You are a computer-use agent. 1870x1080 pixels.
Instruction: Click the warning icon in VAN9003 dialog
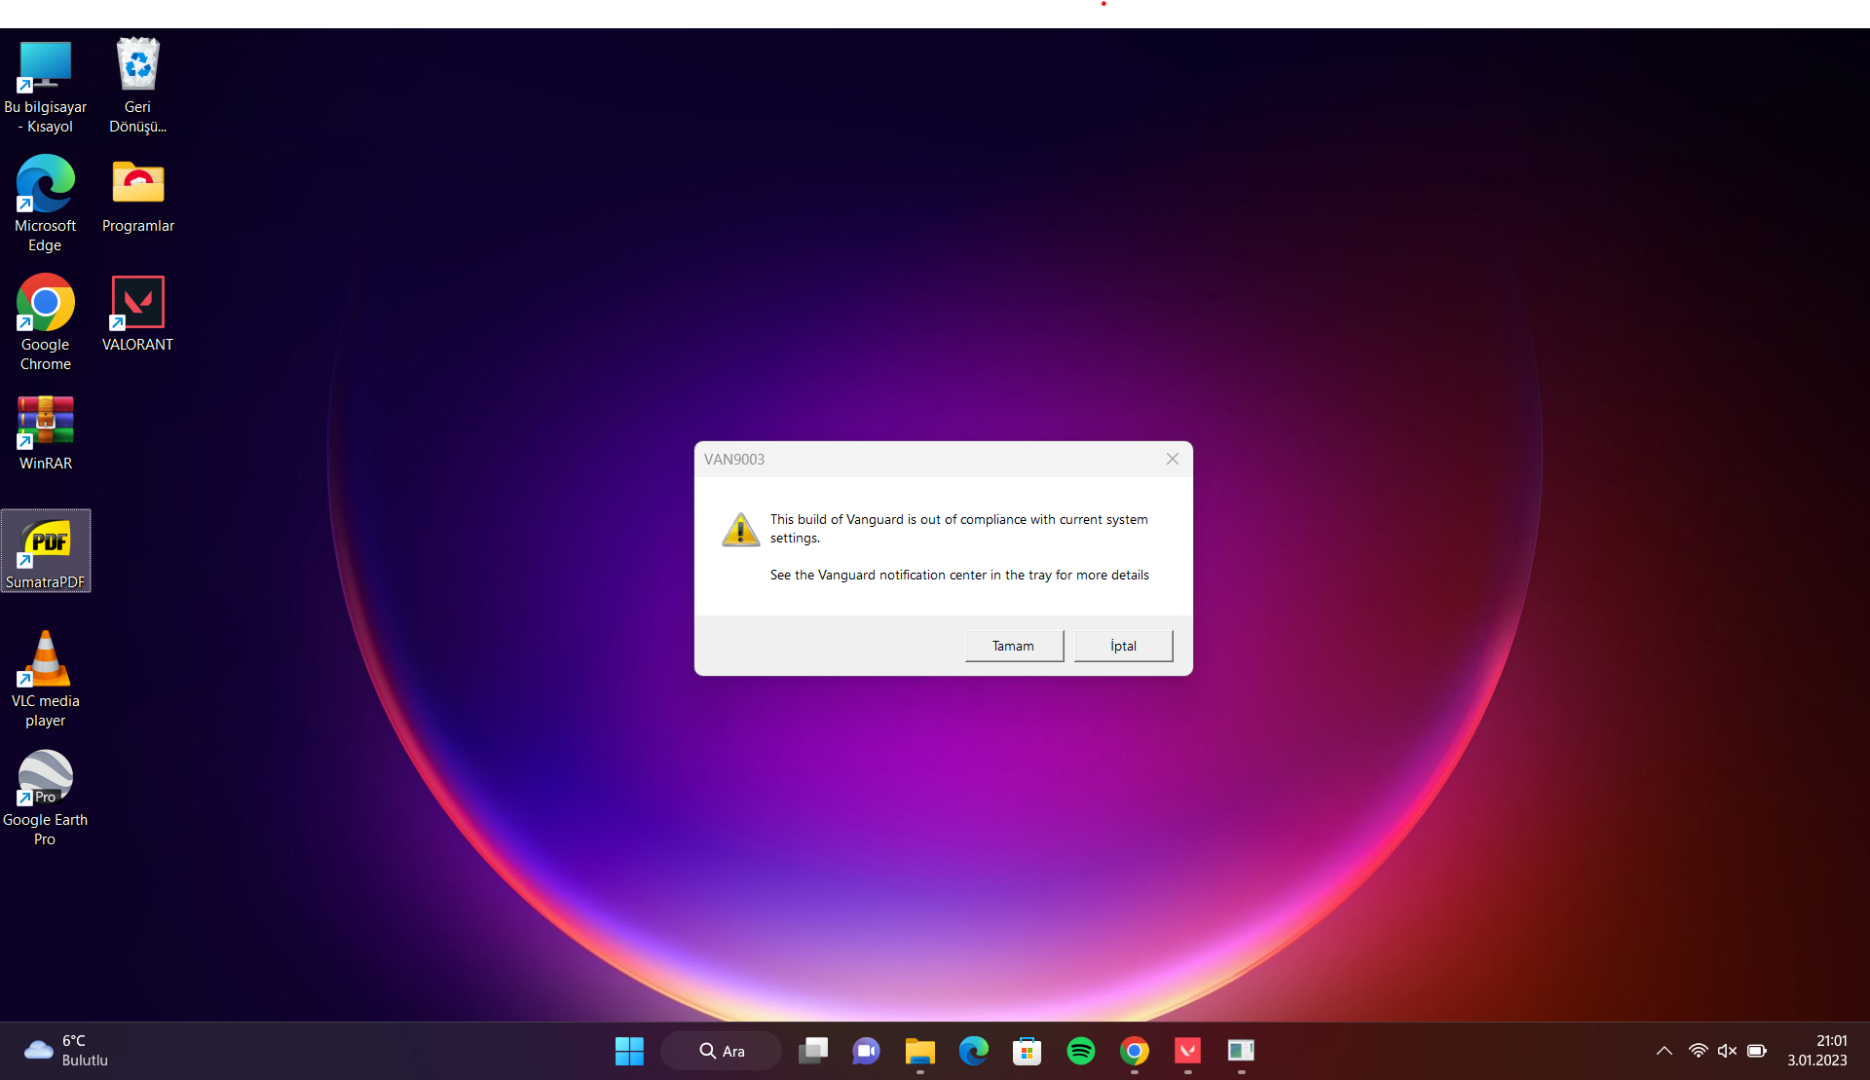741,529
